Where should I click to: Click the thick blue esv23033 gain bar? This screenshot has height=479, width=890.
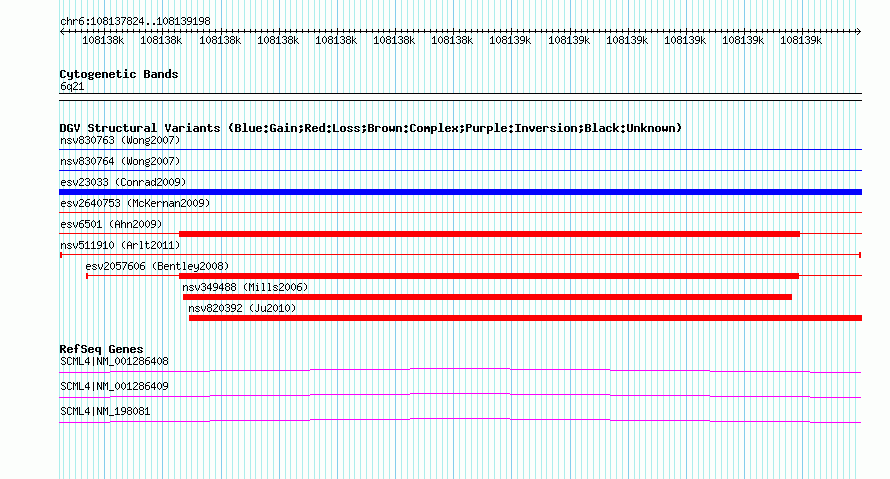(460, 192)
